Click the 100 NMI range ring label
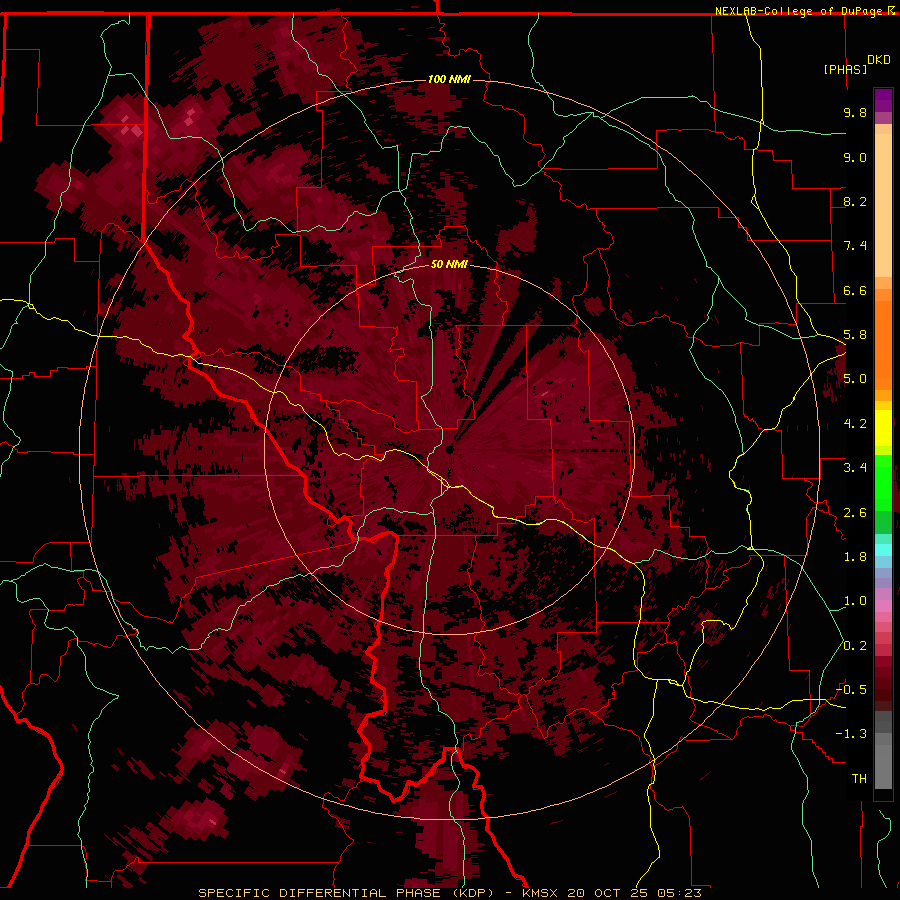This screenshot has width=900, height=900. coord(449,79)
